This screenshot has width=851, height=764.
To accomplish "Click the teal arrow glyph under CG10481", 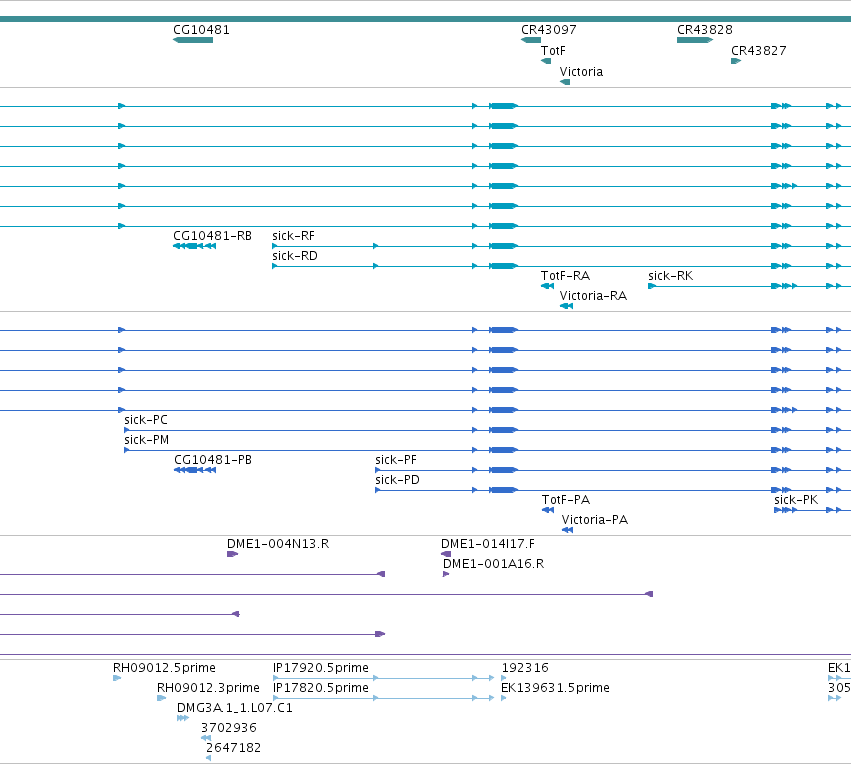I will click(193, 40).
